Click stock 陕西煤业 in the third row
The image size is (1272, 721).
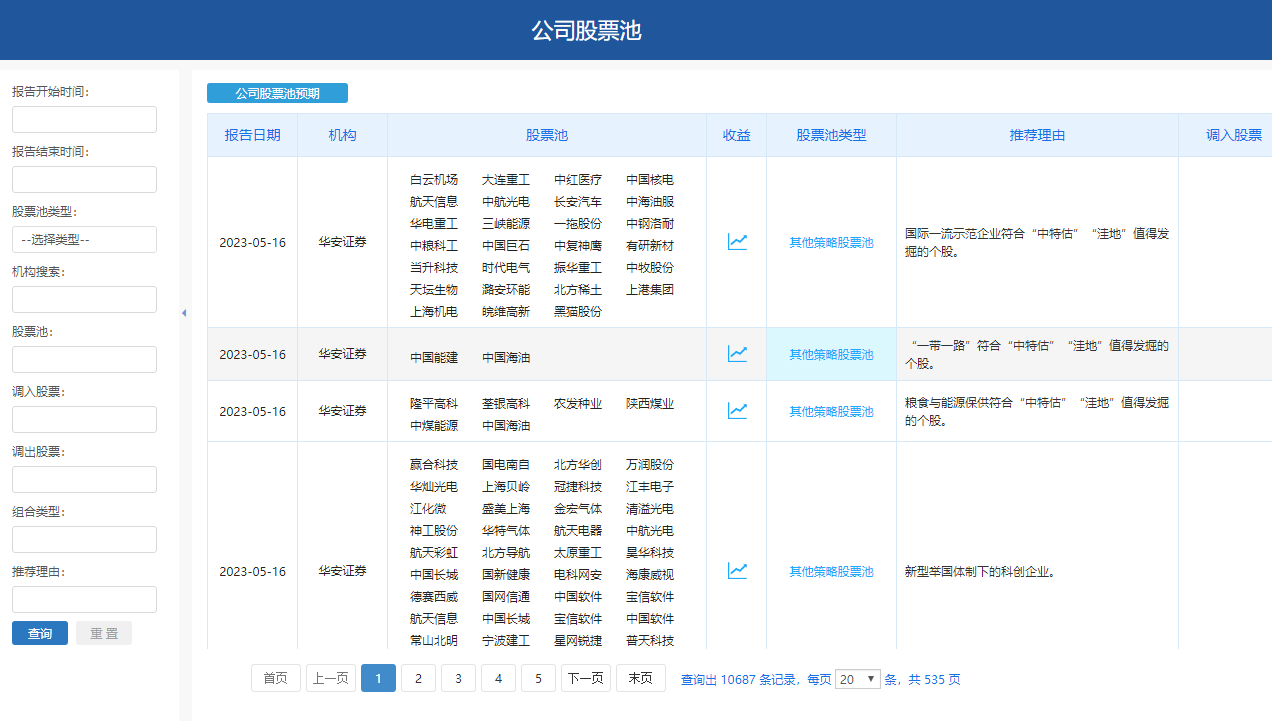(650, 403)
